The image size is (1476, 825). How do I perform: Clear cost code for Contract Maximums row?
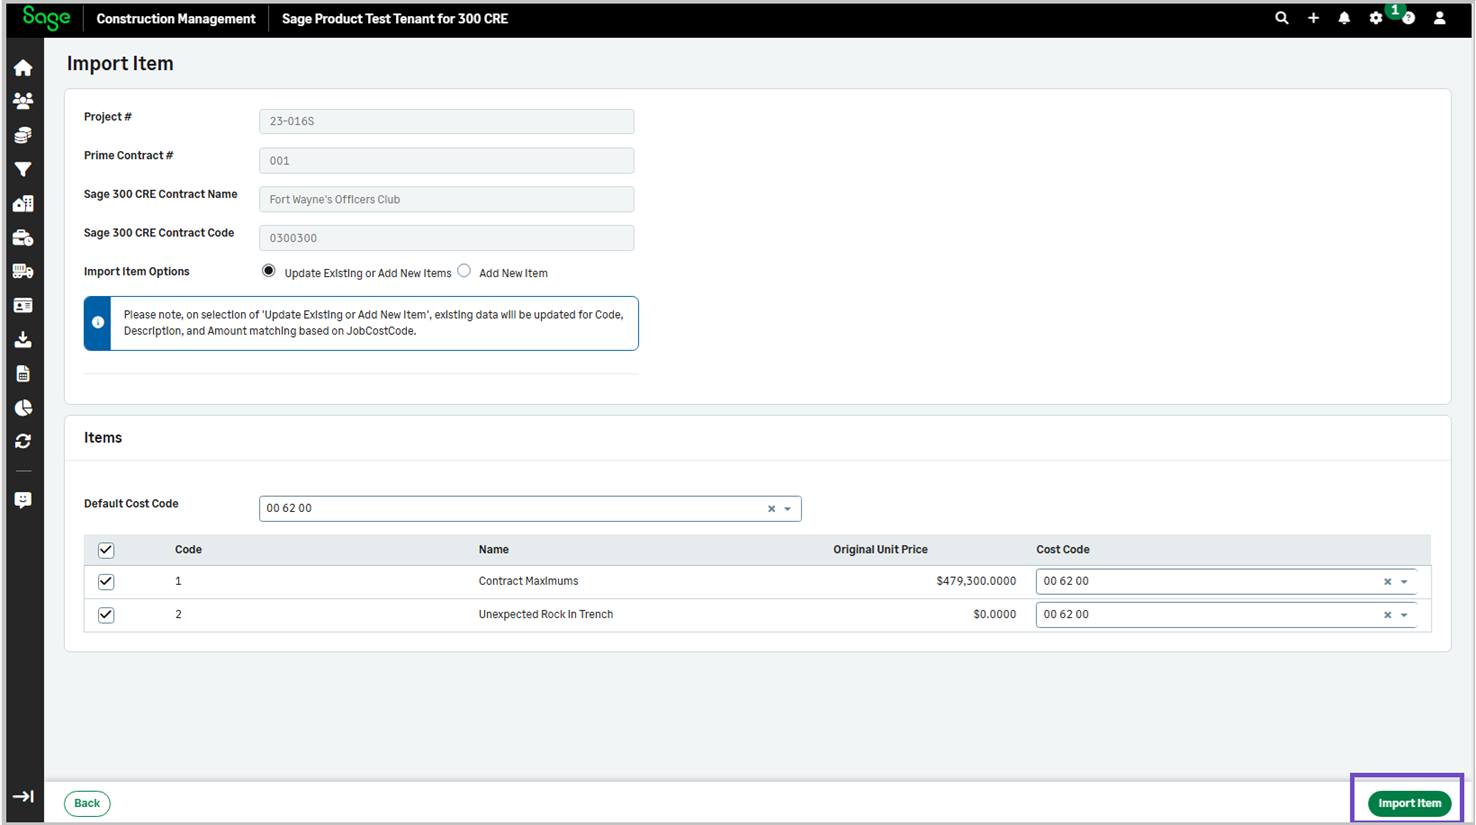click(1387, 582)
